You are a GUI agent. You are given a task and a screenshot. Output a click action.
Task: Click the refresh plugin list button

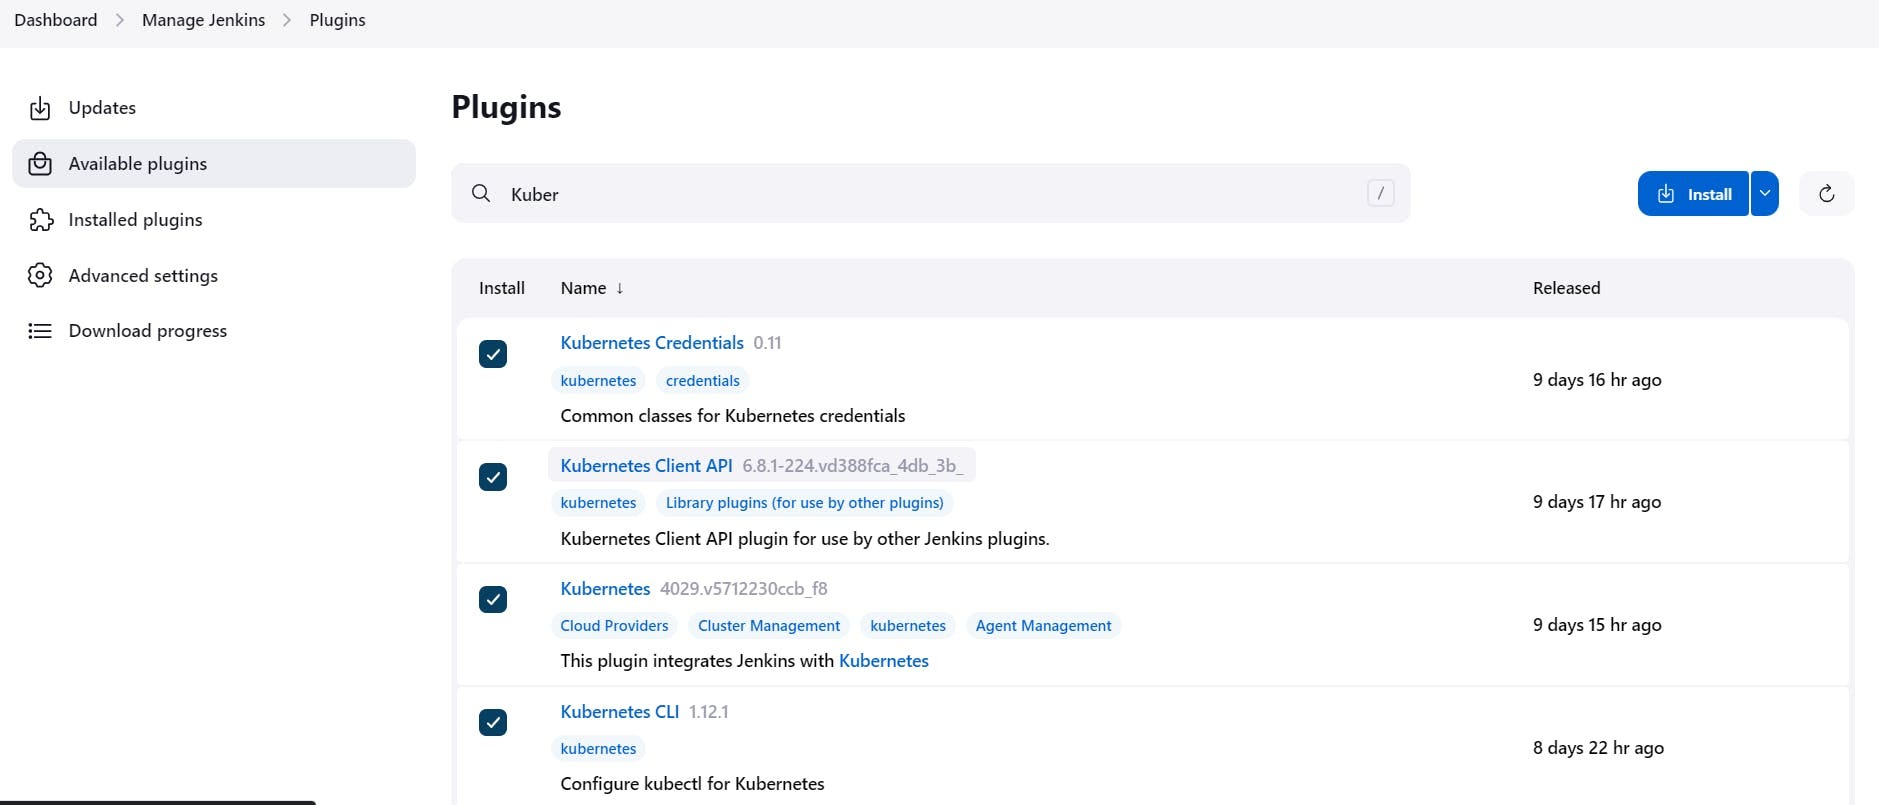(x=1826, y=193)
